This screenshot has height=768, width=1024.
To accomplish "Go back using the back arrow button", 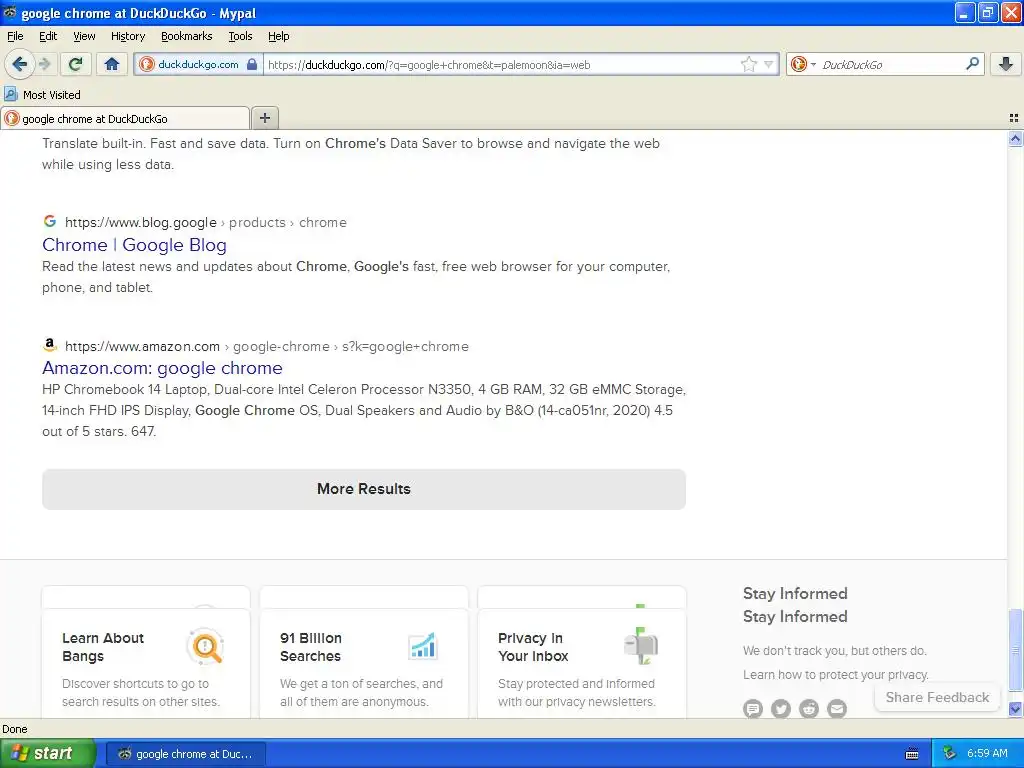I will (x=19, y=64).
